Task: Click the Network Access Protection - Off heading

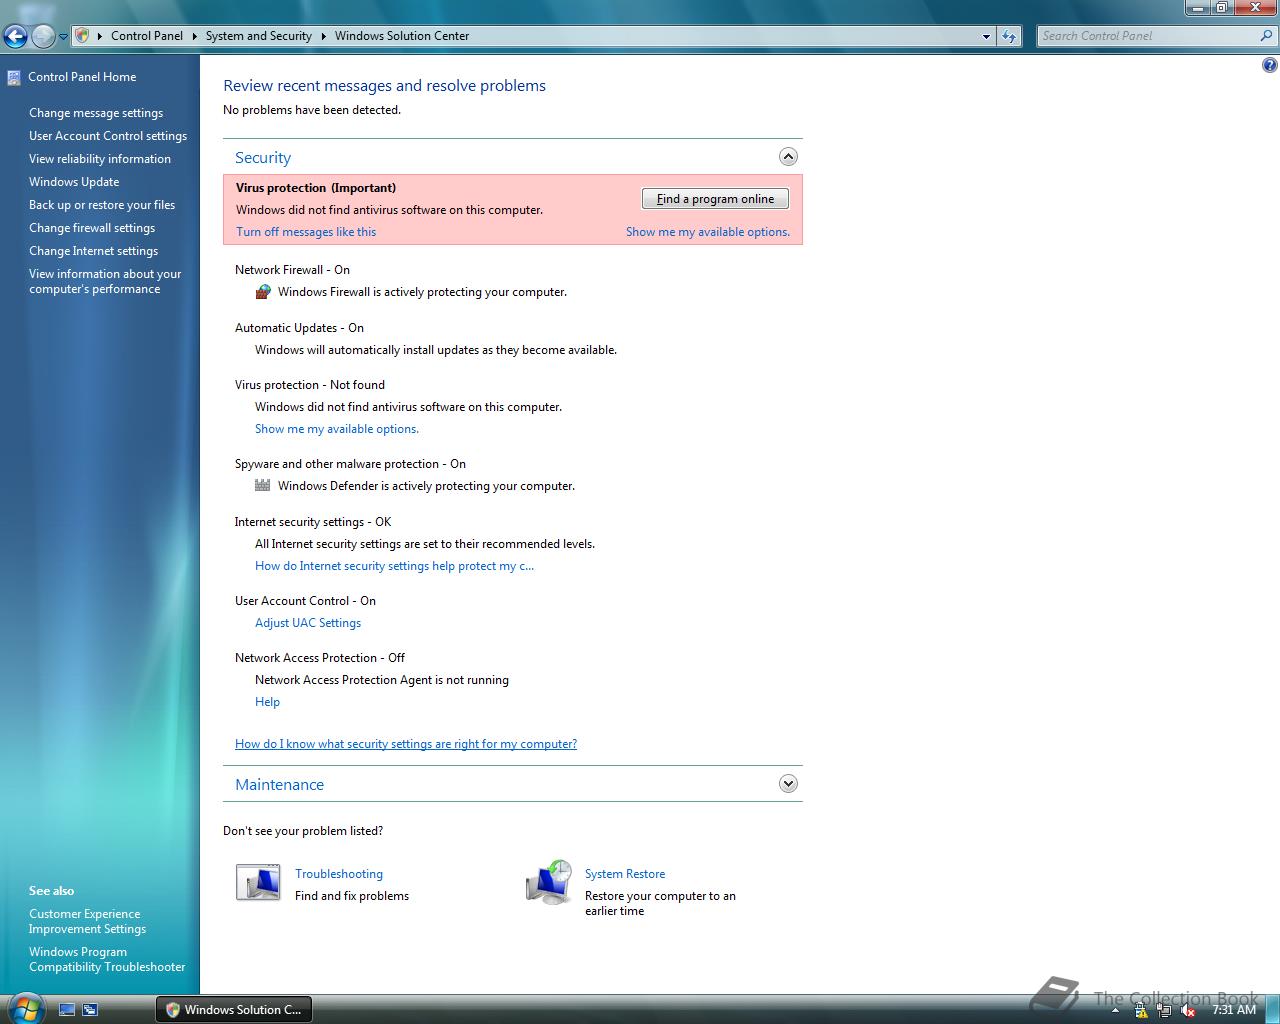Action: (320, 658)
